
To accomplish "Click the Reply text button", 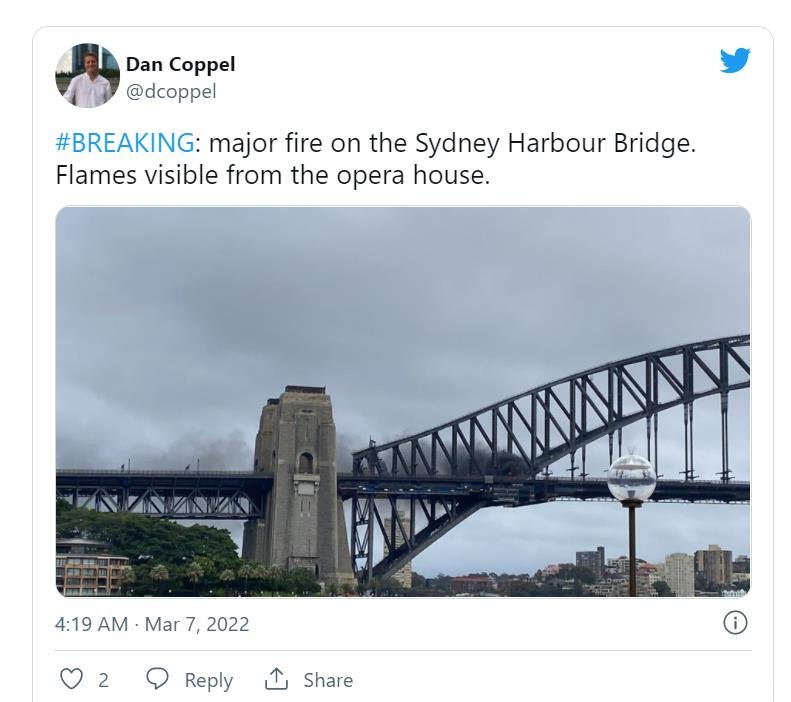I will pyautogui.click(x=208, y=680).
